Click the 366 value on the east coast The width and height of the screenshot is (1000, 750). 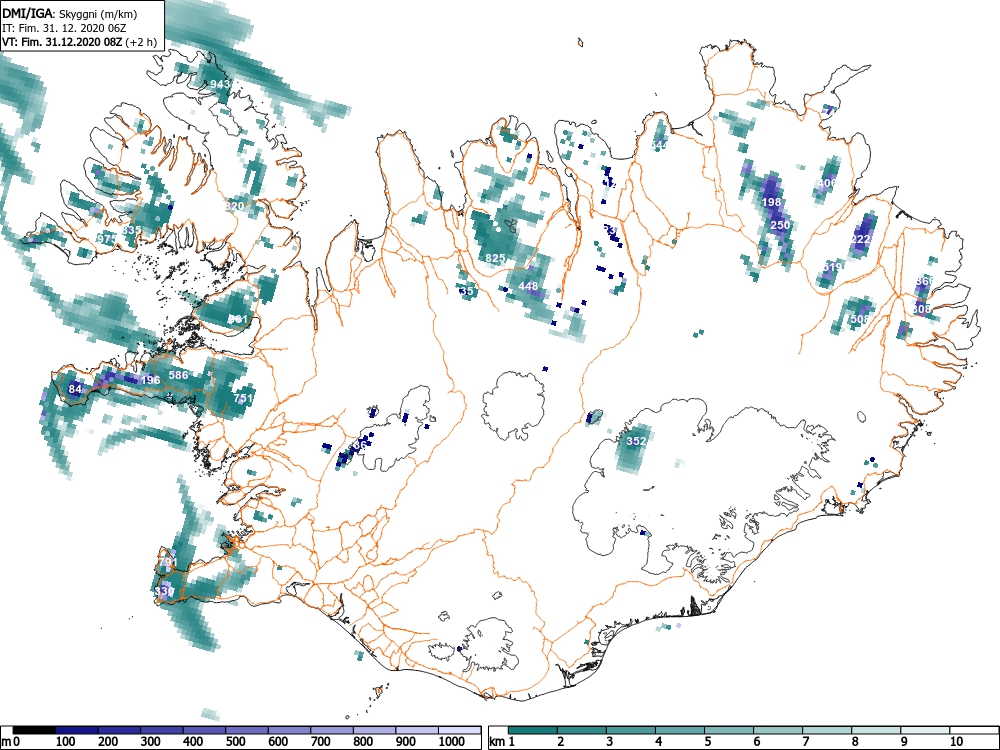point(924,281)
